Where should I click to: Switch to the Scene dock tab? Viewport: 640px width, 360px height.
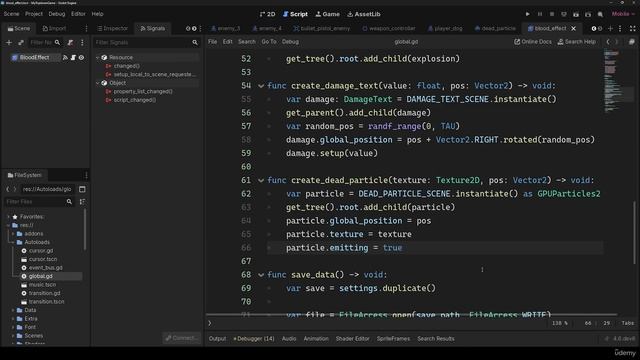[x=19, y=28]
